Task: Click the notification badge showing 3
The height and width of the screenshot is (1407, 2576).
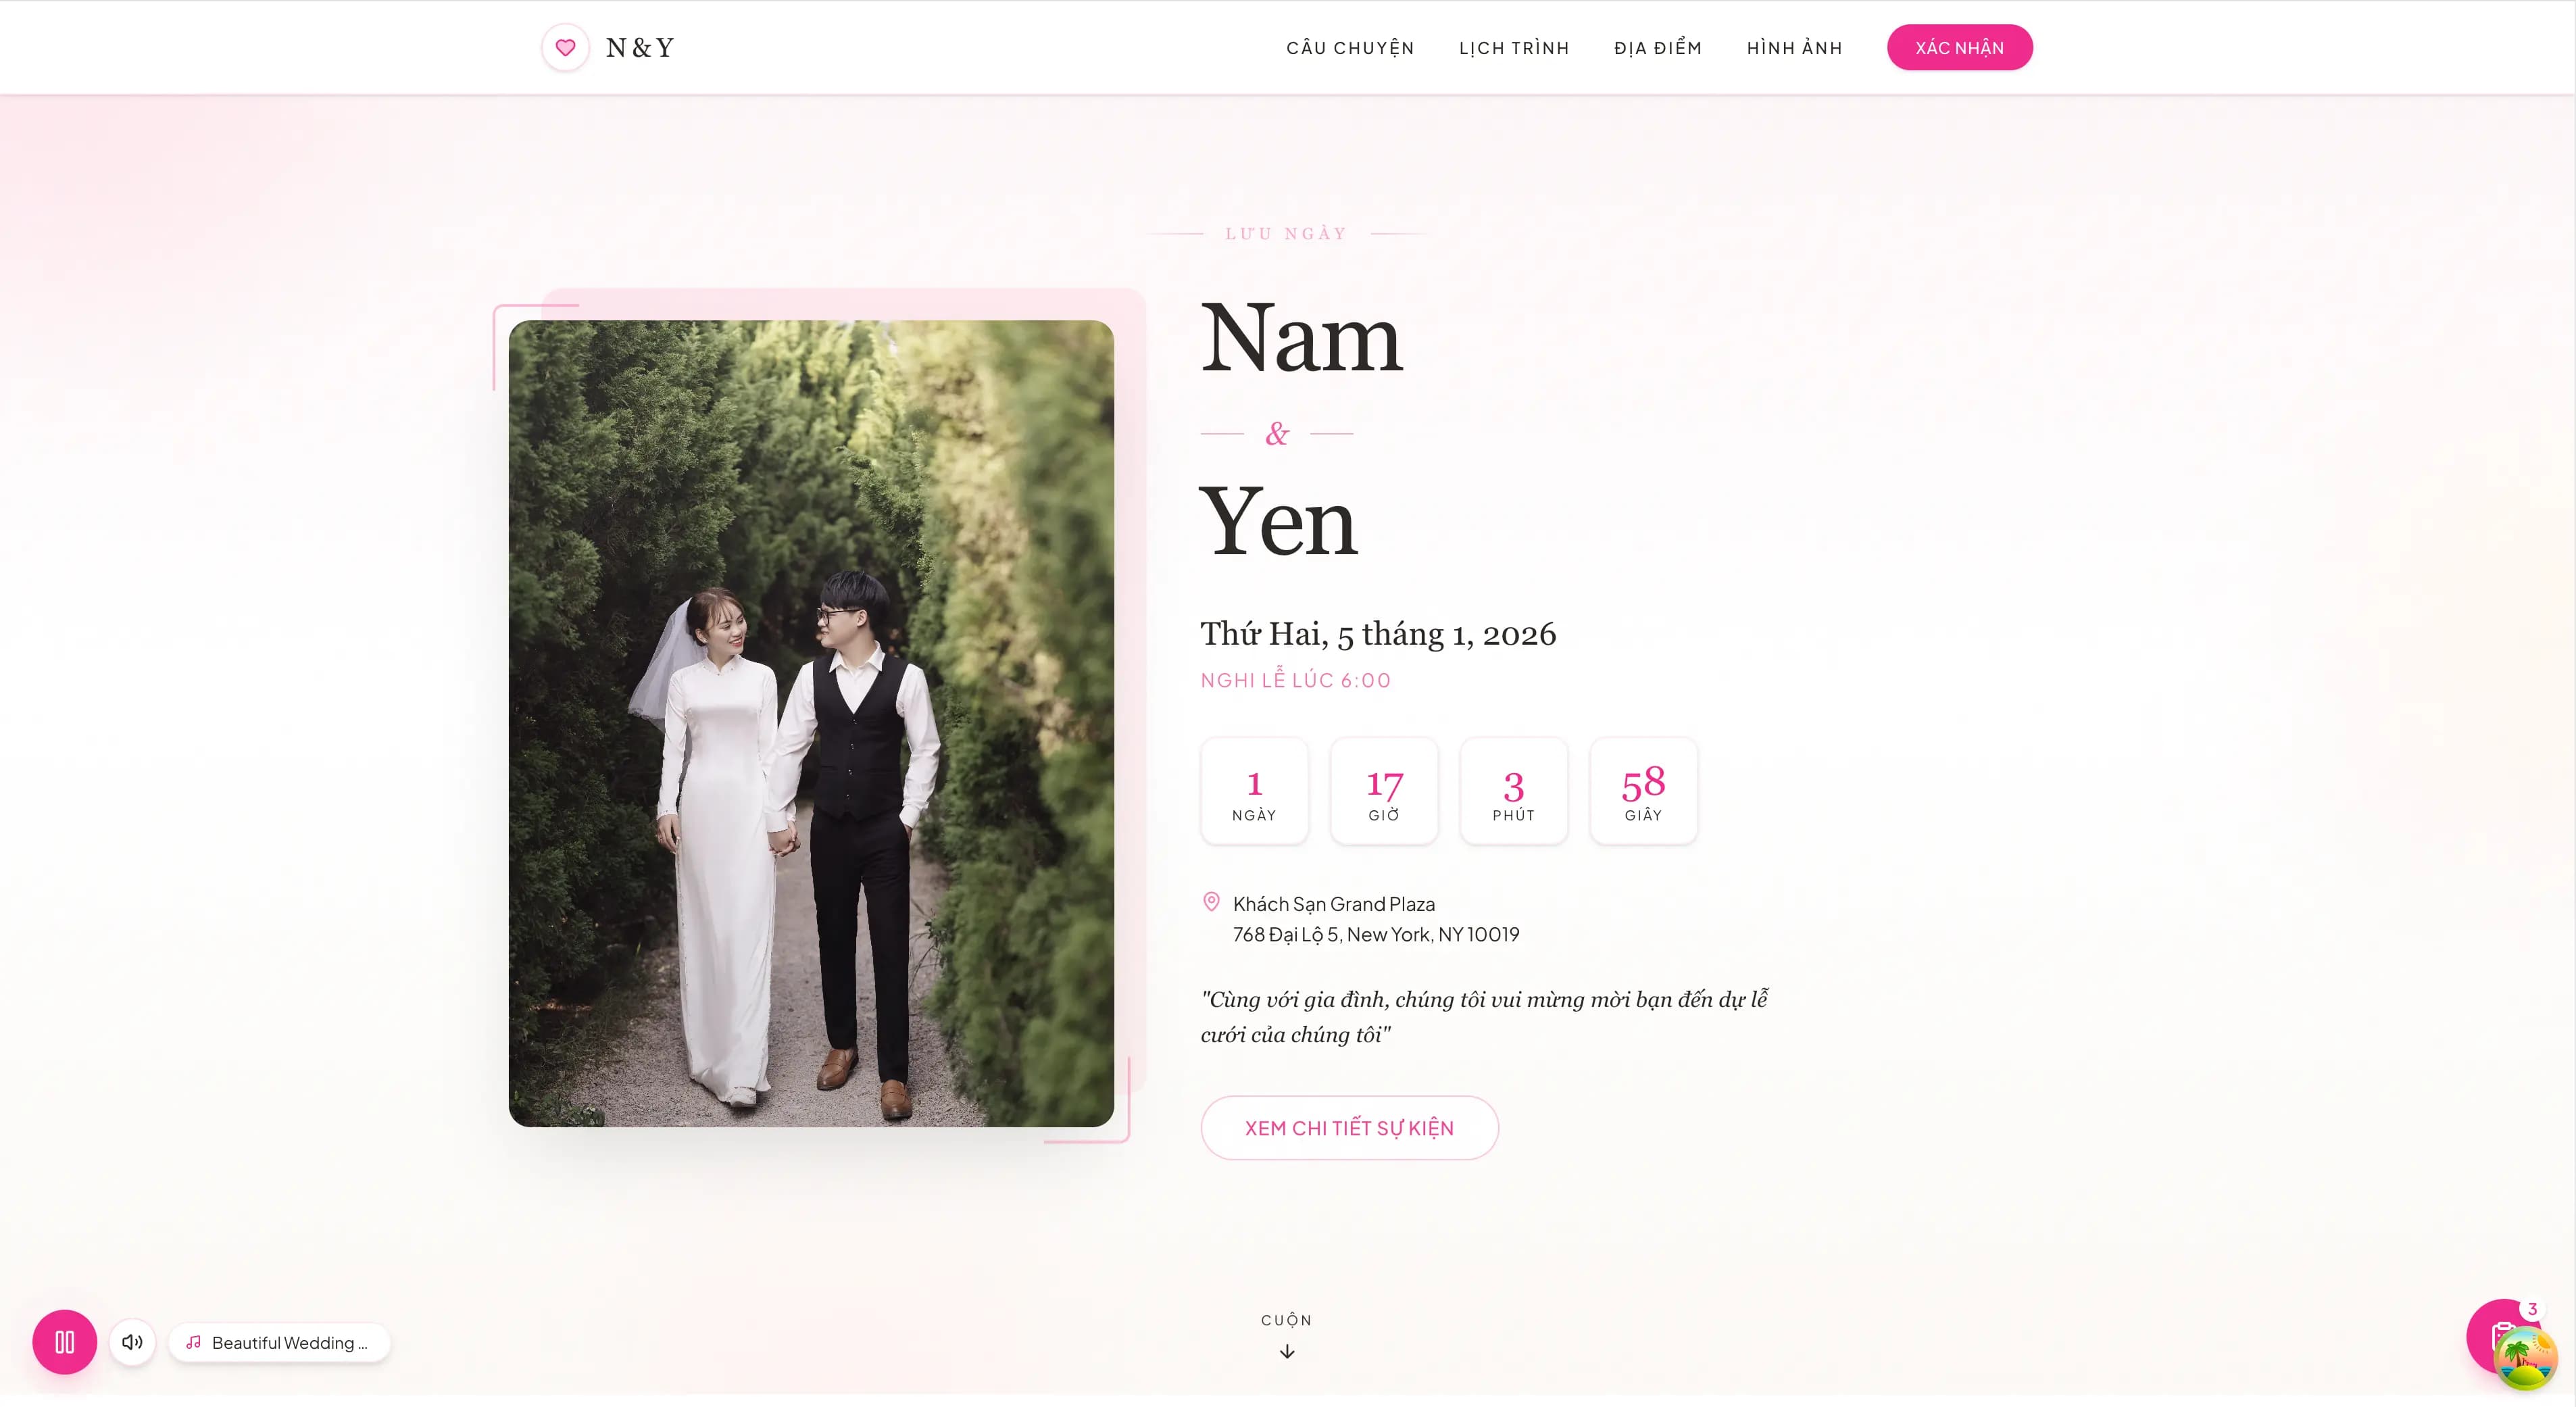Action: coord(2532,1309)
